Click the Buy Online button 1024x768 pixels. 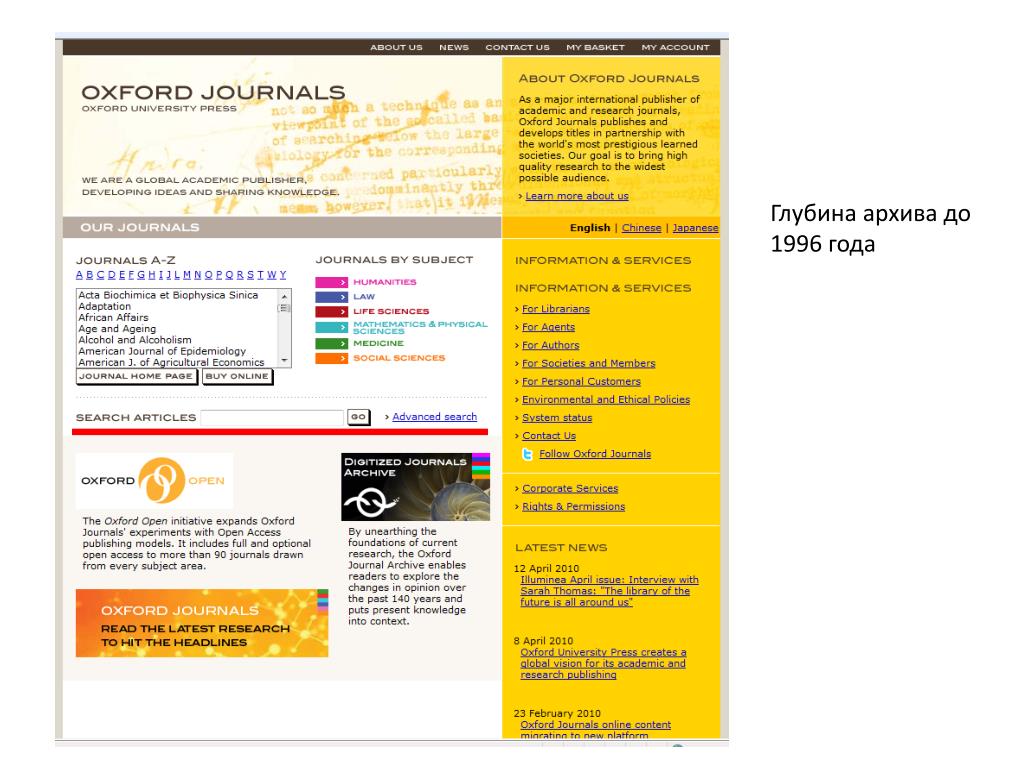pos(237,376)
